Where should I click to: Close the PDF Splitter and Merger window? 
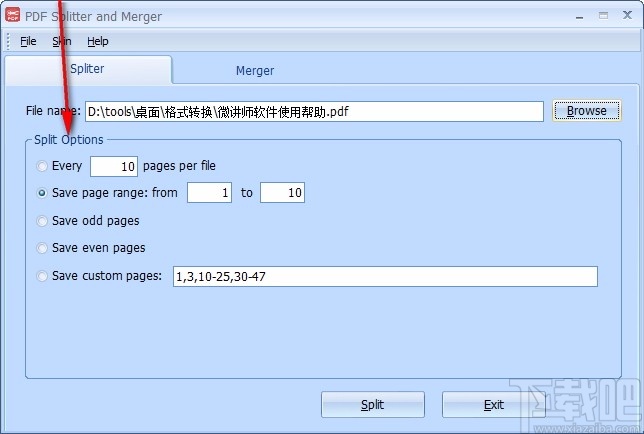pyautogui.click(x=627, y=16)
